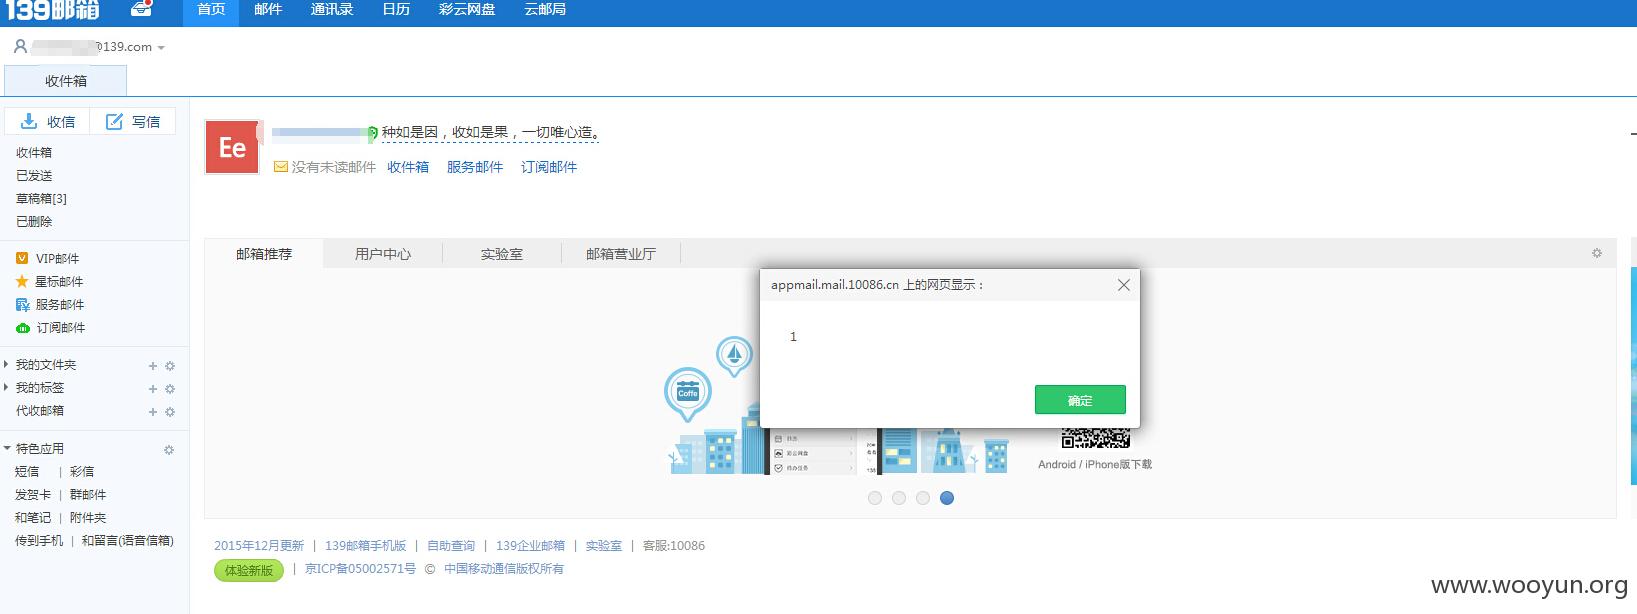Open gear settings for 我的标签
Screen dimensions: 1637x614
pos(170,389)
